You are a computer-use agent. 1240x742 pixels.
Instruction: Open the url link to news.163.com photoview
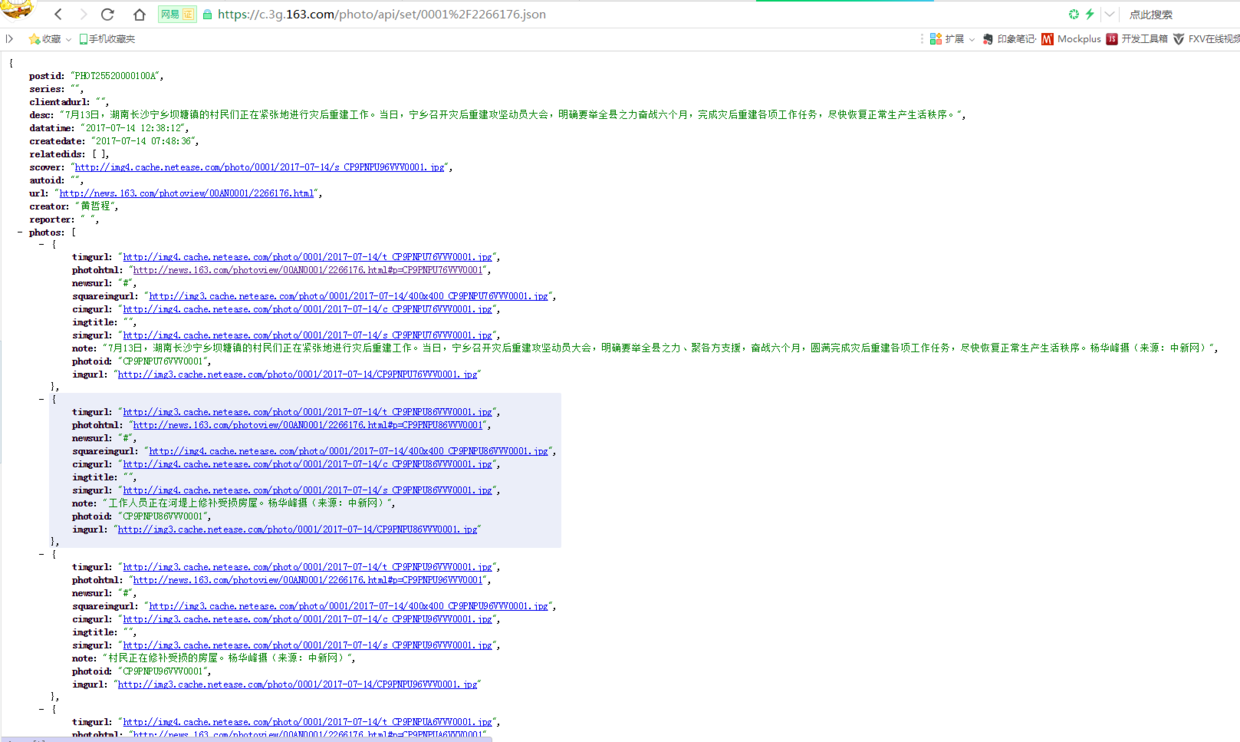click(x=186, y=193)
